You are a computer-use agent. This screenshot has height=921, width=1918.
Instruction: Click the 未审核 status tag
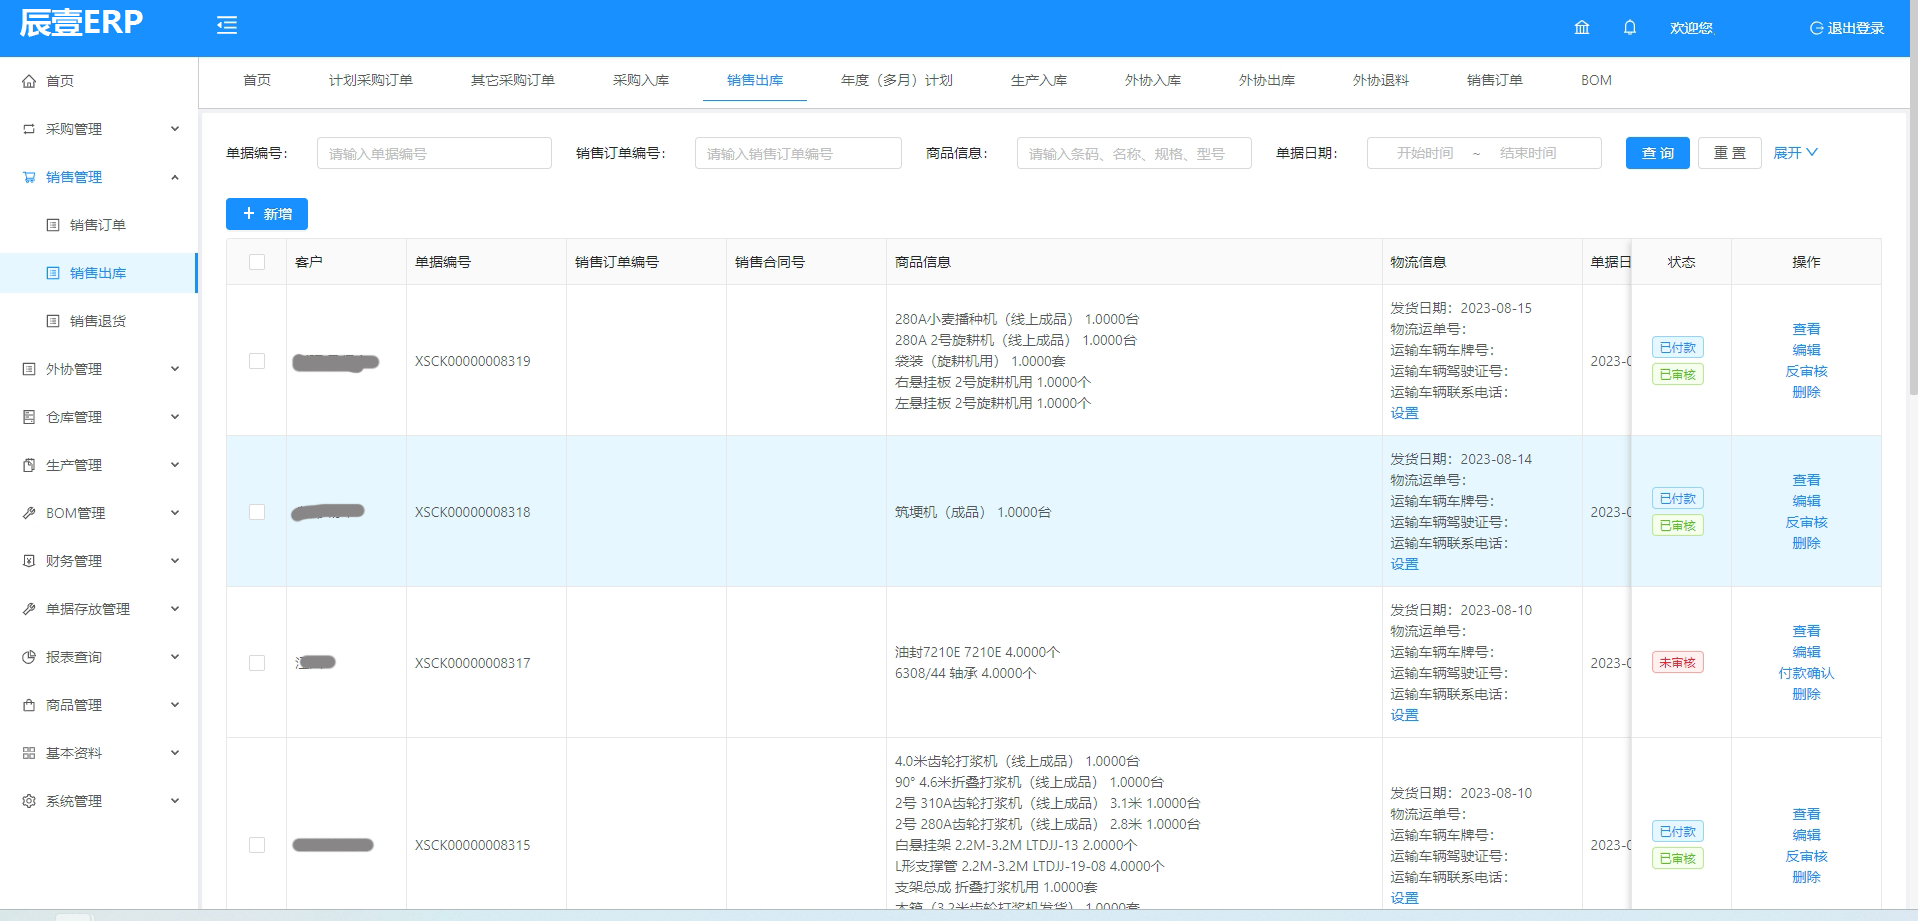pyautogui.click(x=1678, y=662)
